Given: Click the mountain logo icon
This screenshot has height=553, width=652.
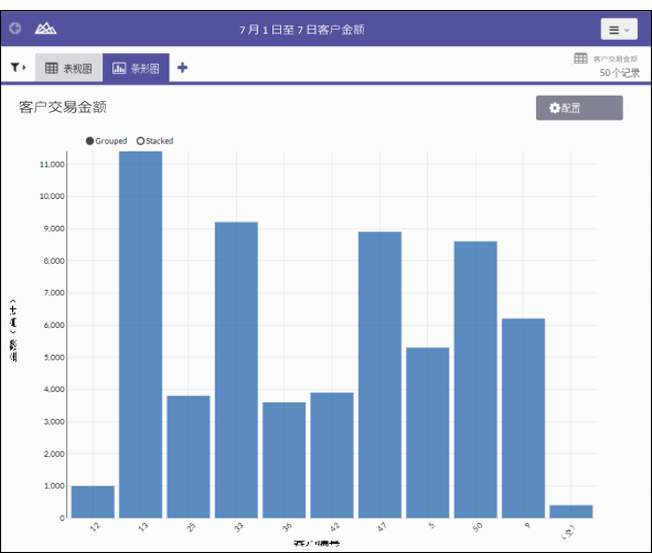Looking at the screenshot, I should click(46, 29).
